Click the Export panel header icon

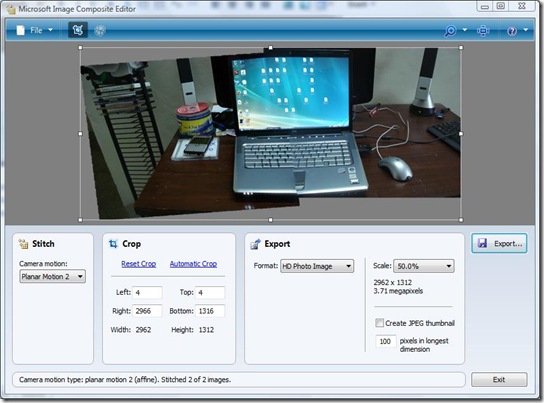[x=255, y=244]
